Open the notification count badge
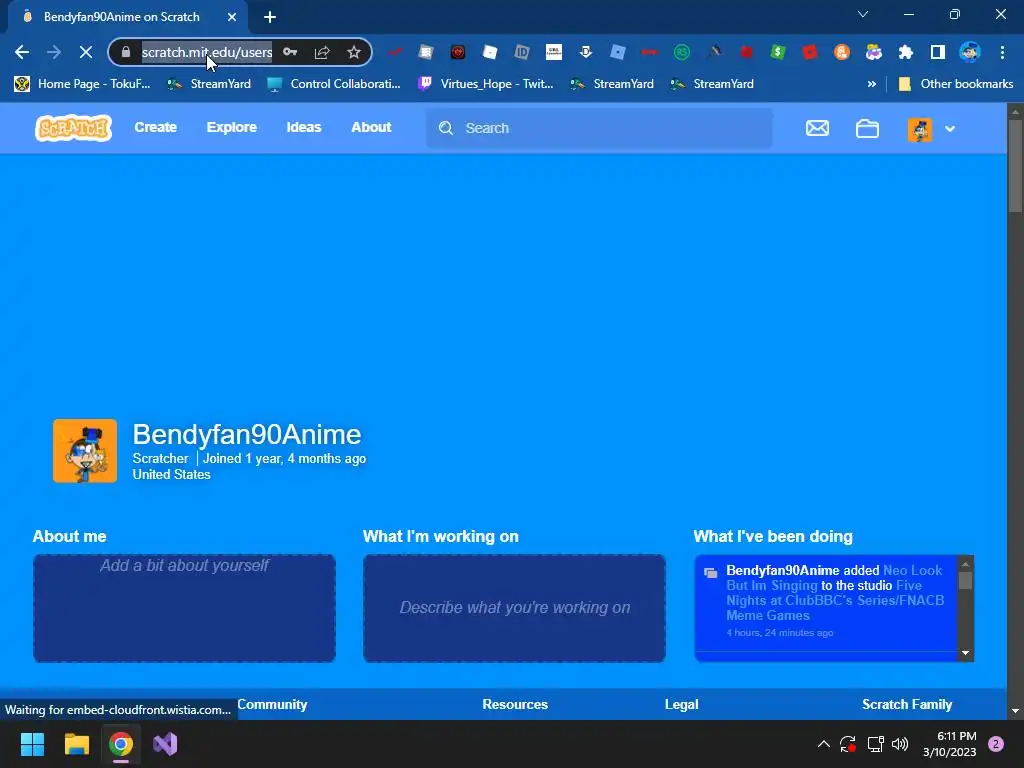1024x768 pixels. [996, 744]
